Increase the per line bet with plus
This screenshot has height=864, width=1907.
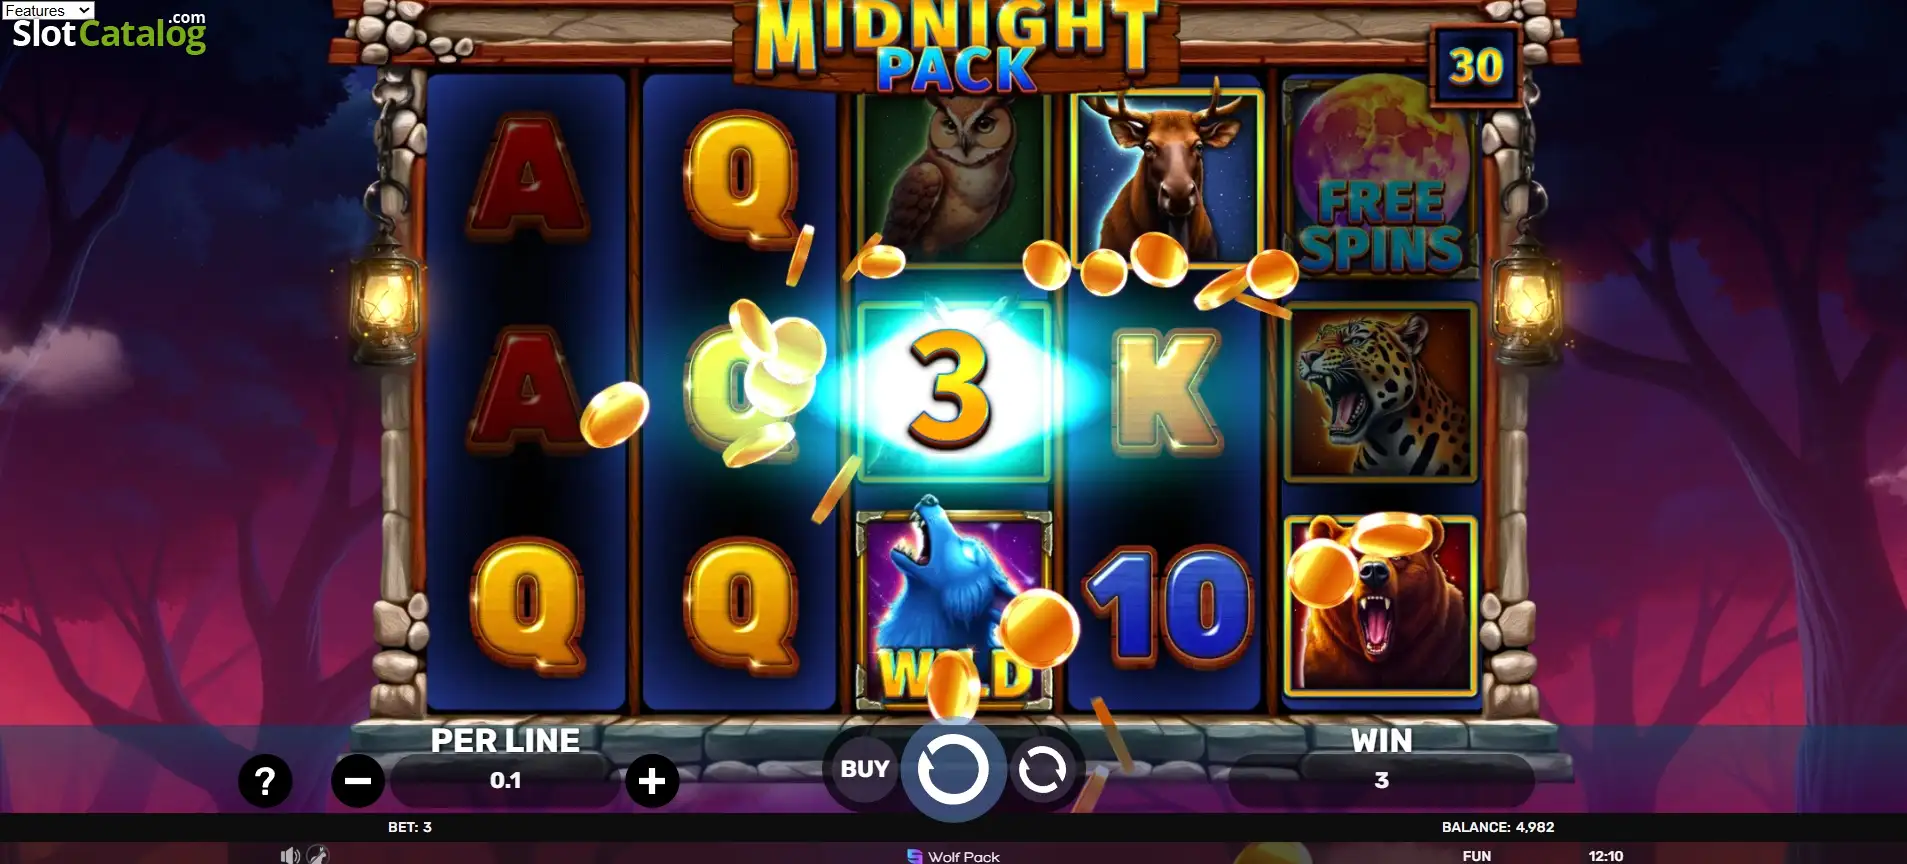(x=652, y=781)
